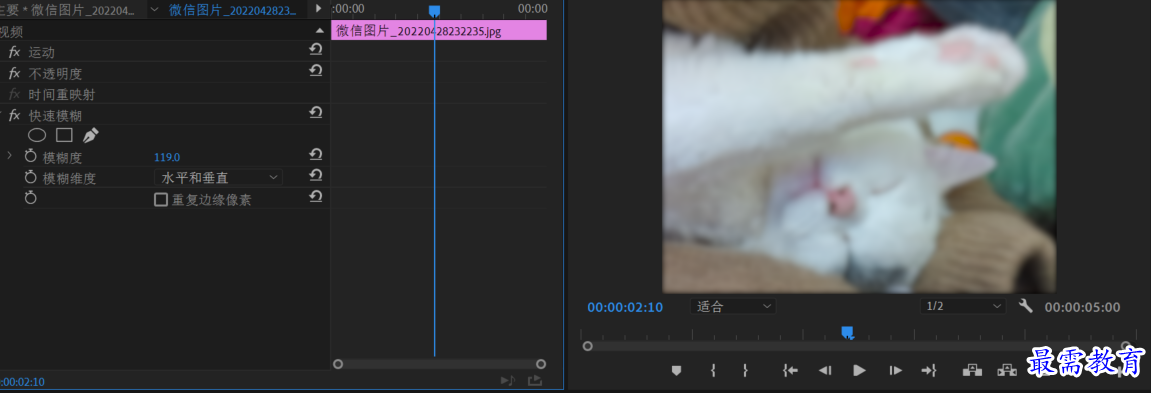
Task: Mark In point in Program monitor
Action: [x=713, y=370]
